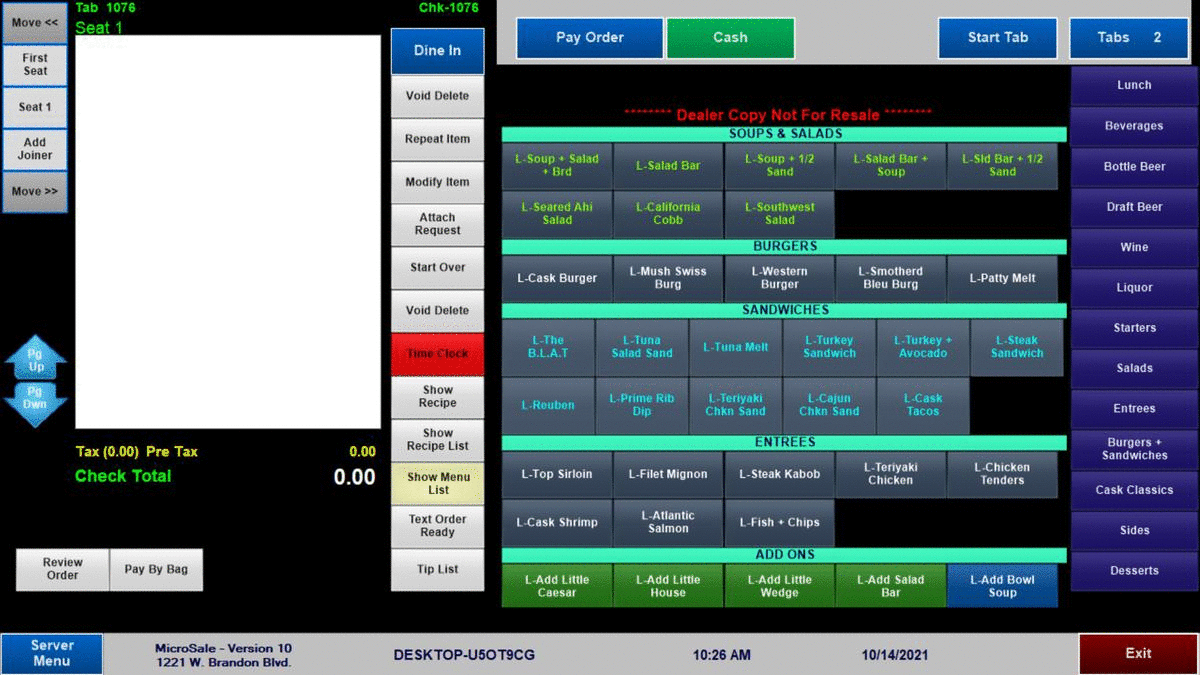The width and height of the screenshot is (1200, 675).
Task: Select the L-Reuben sandwich item
Action: pyautogui.click(x=548, y=406)
